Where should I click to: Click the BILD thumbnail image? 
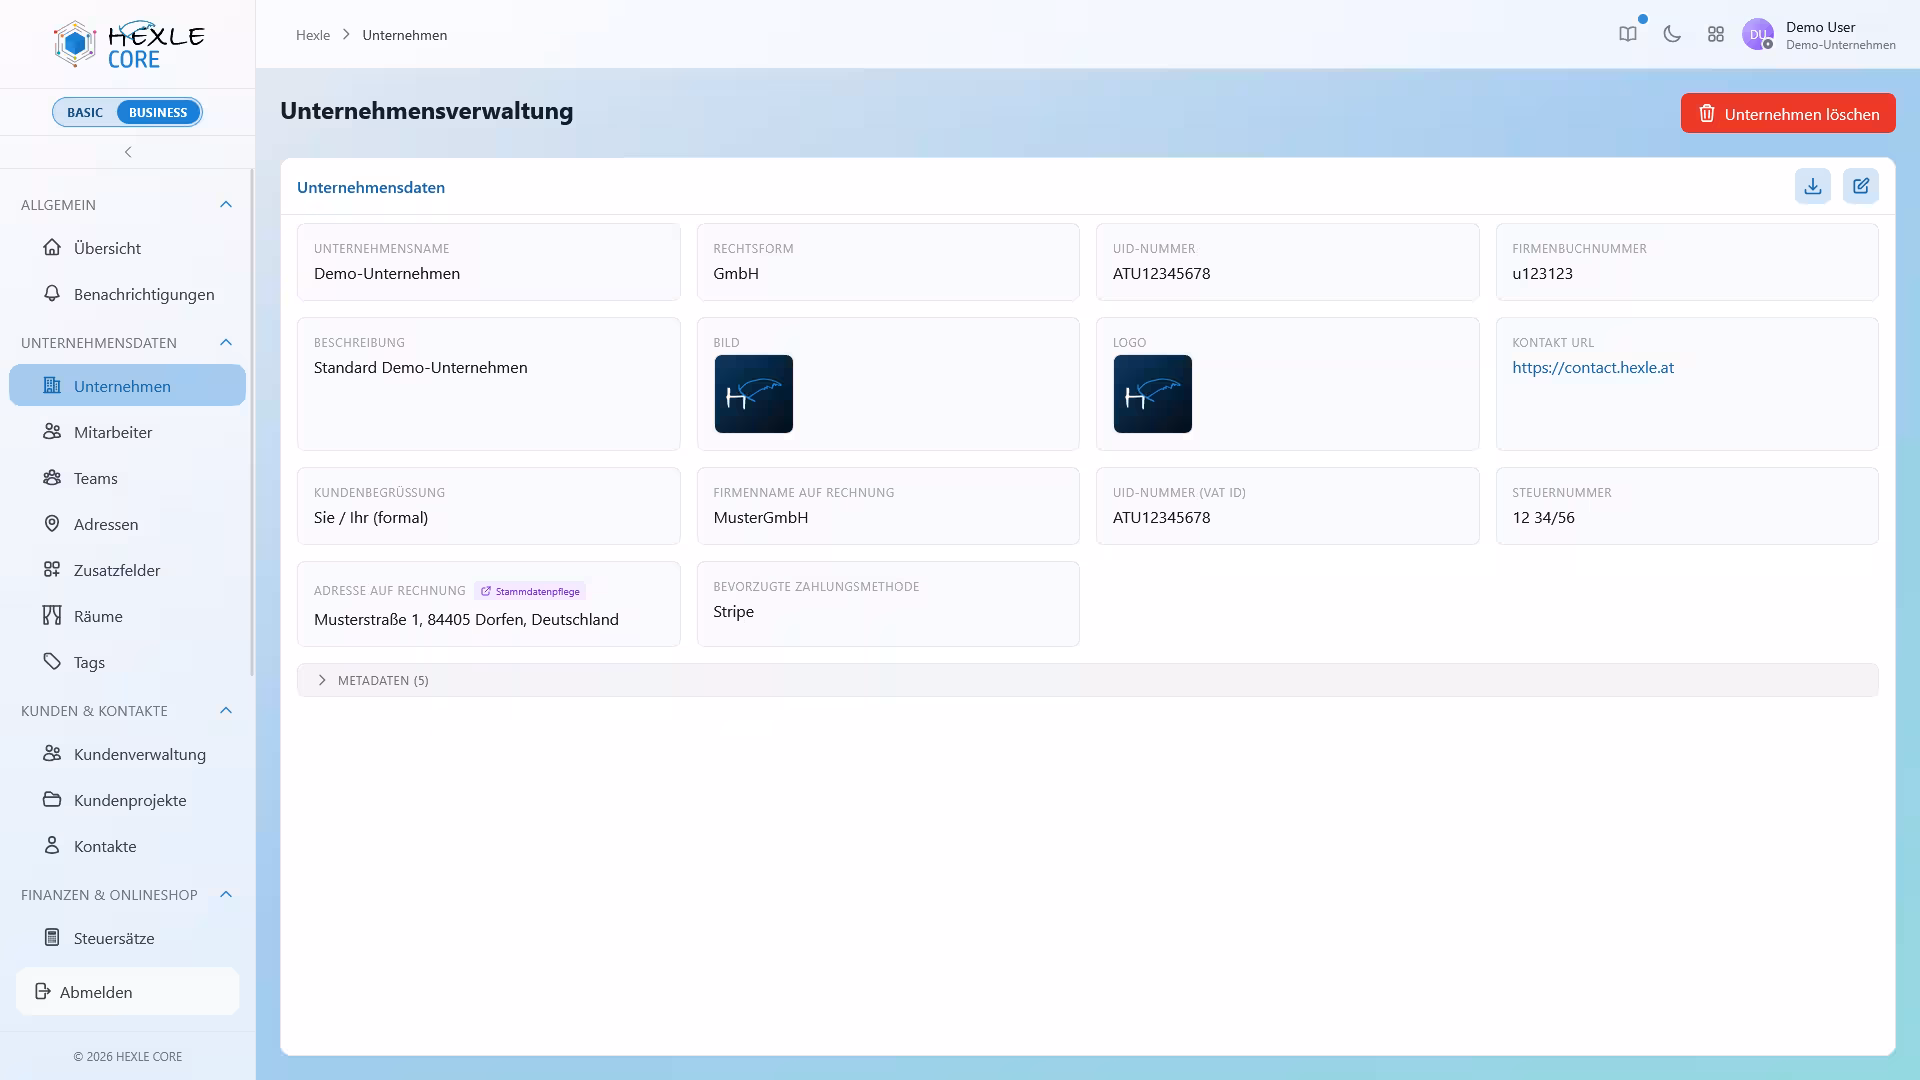tap(753, 394)
